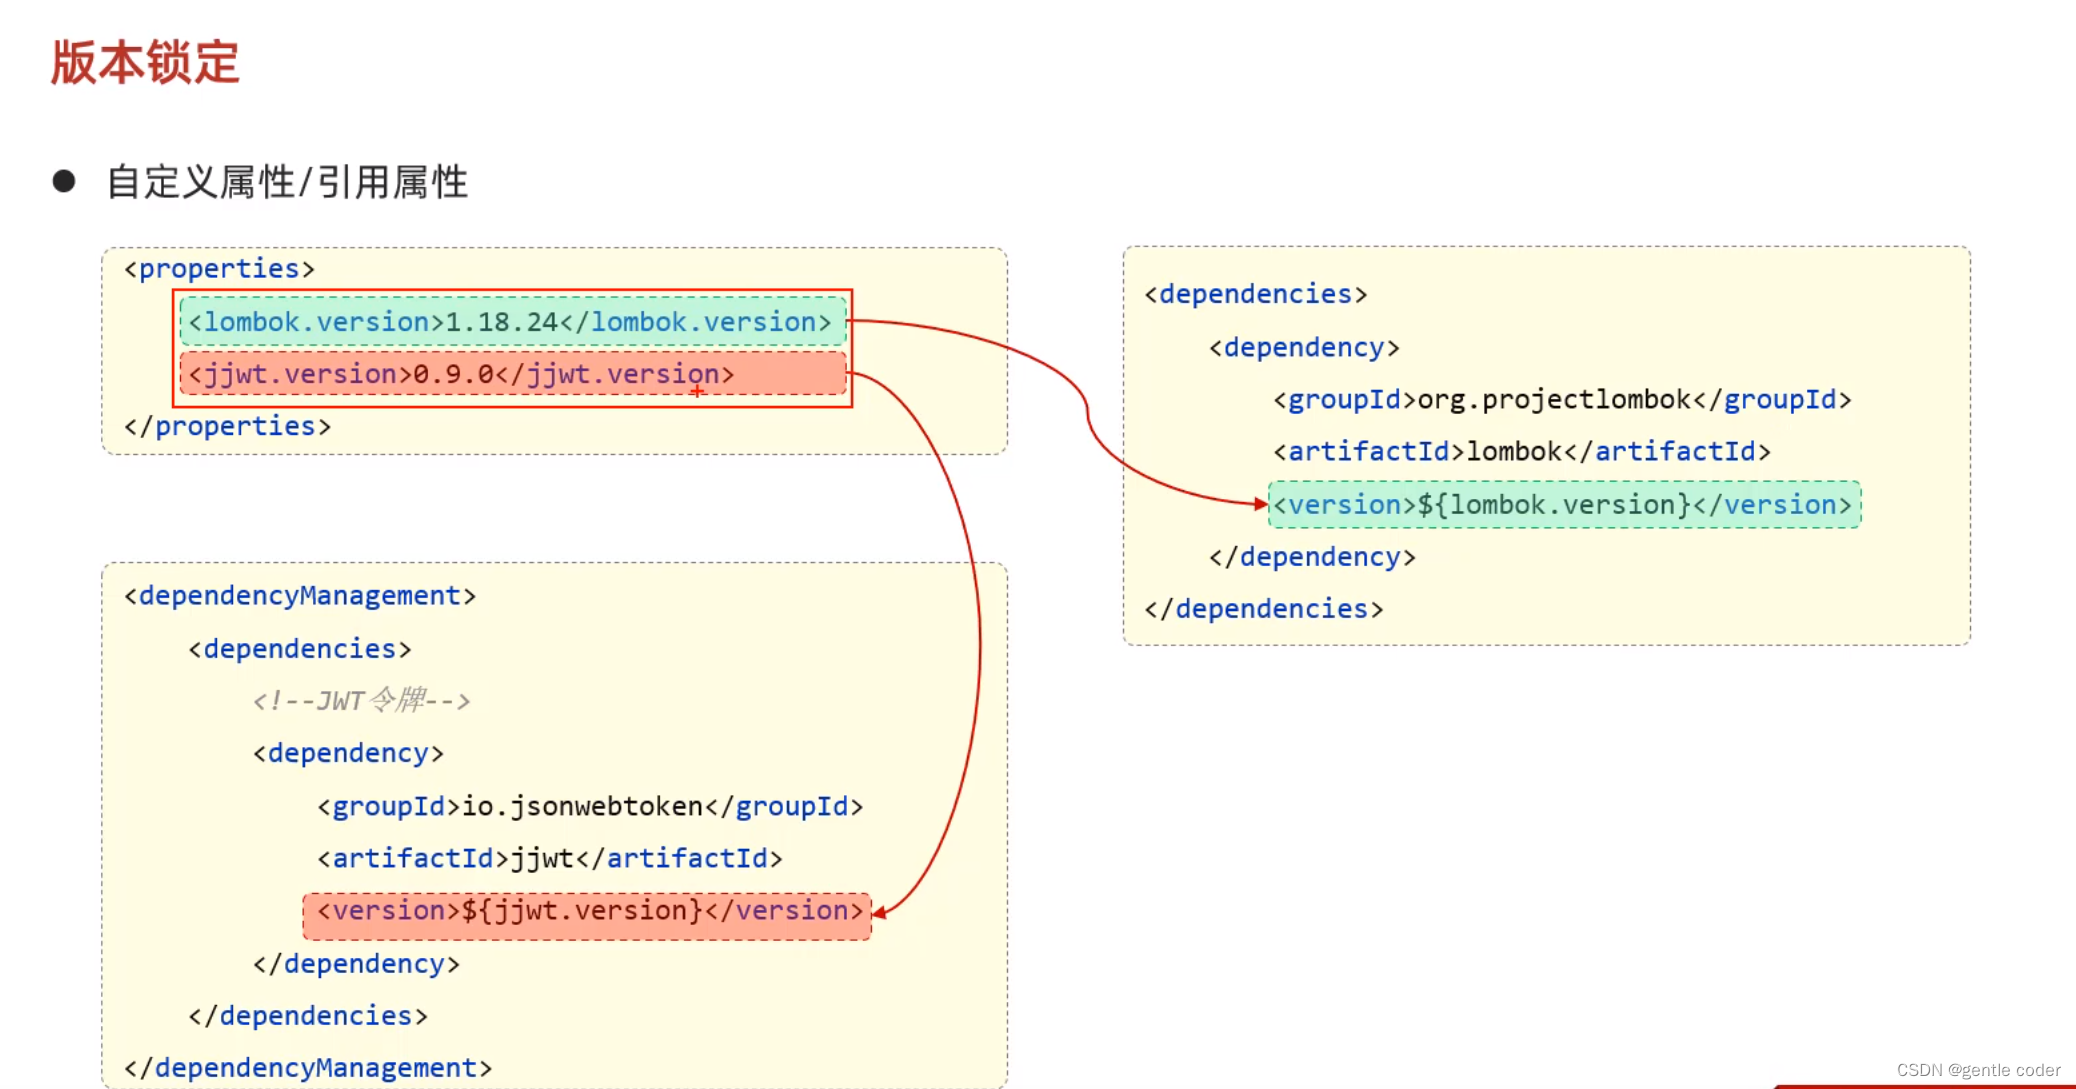
Task: Click the lombok artifactId line
Action: pos(1522,452)
